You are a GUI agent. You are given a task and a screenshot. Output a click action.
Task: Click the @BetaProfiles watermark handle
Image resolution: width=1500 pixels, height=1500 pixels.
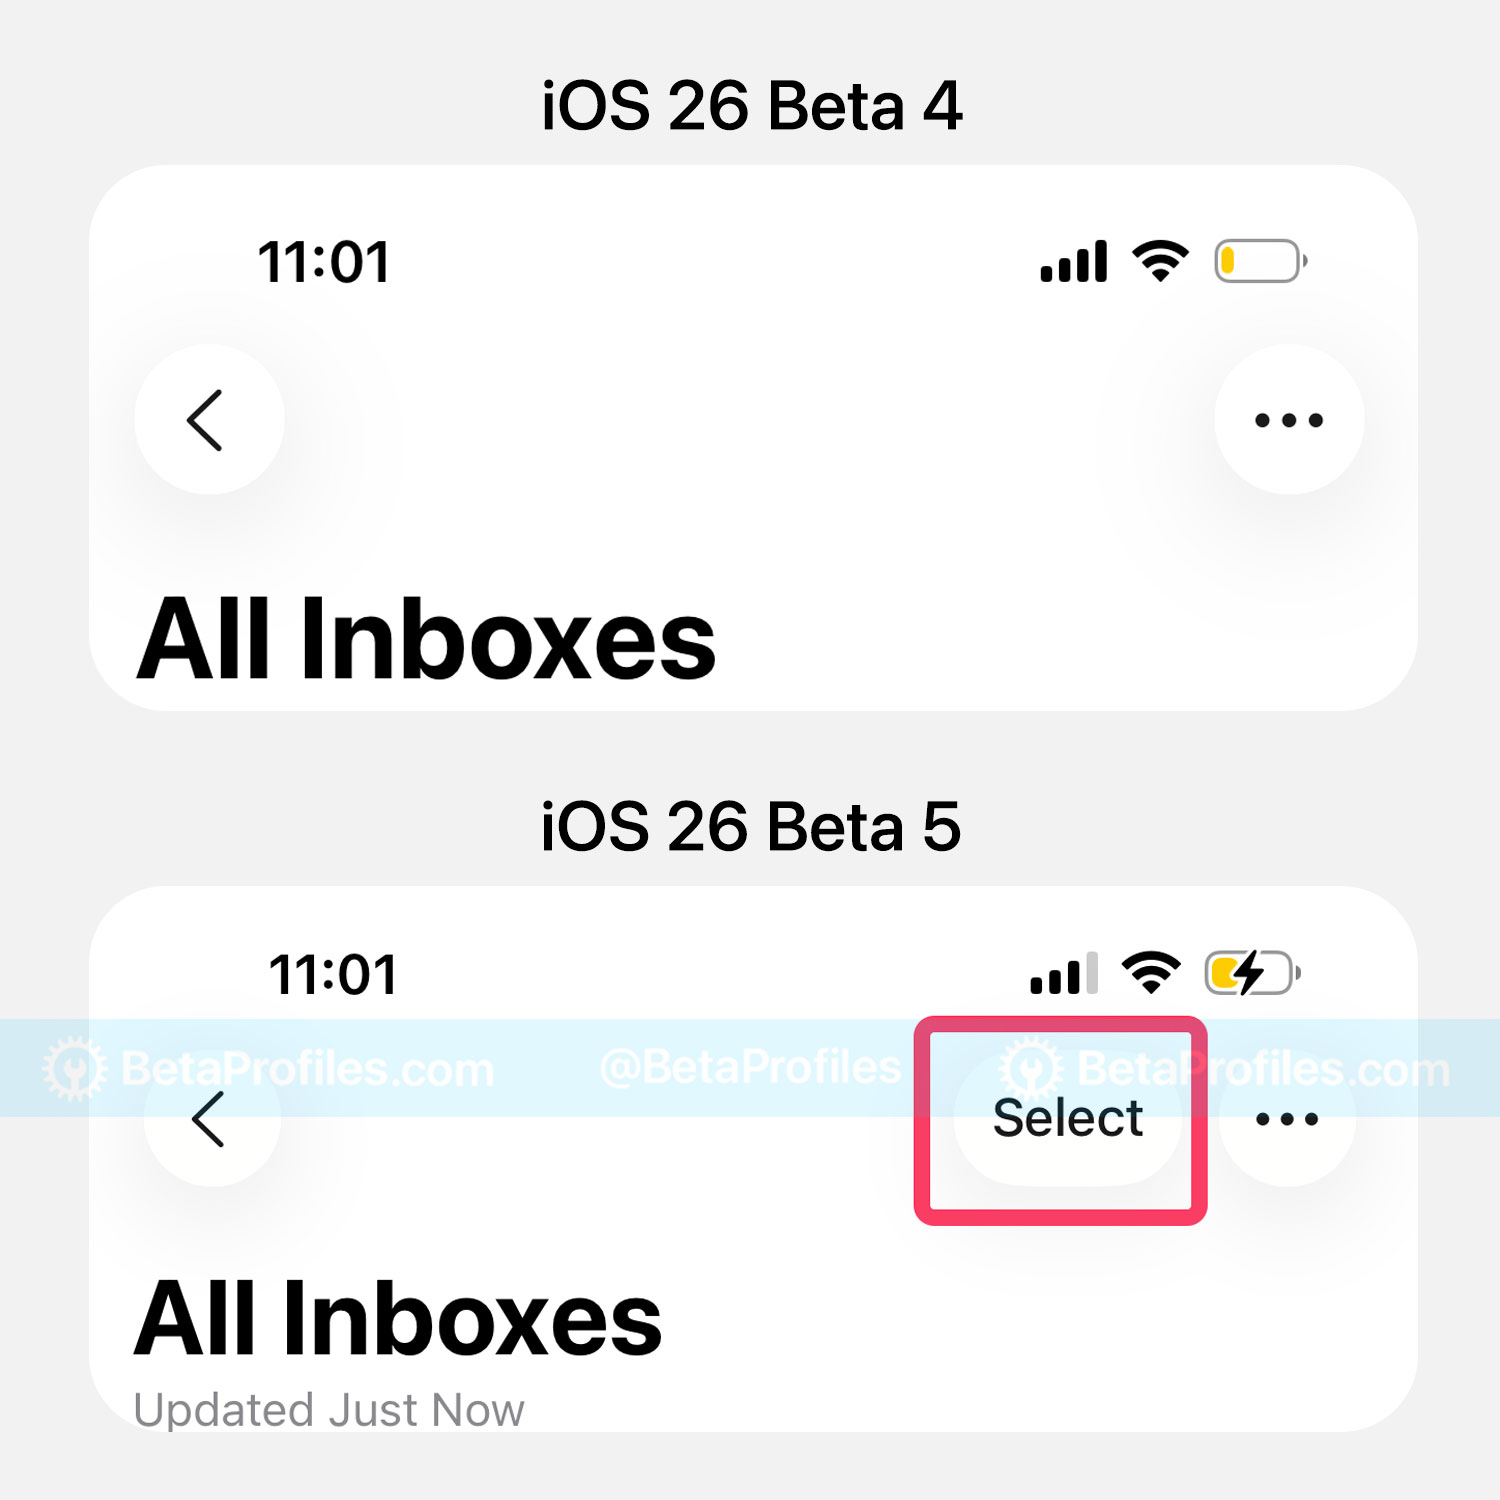point(750,1068)
